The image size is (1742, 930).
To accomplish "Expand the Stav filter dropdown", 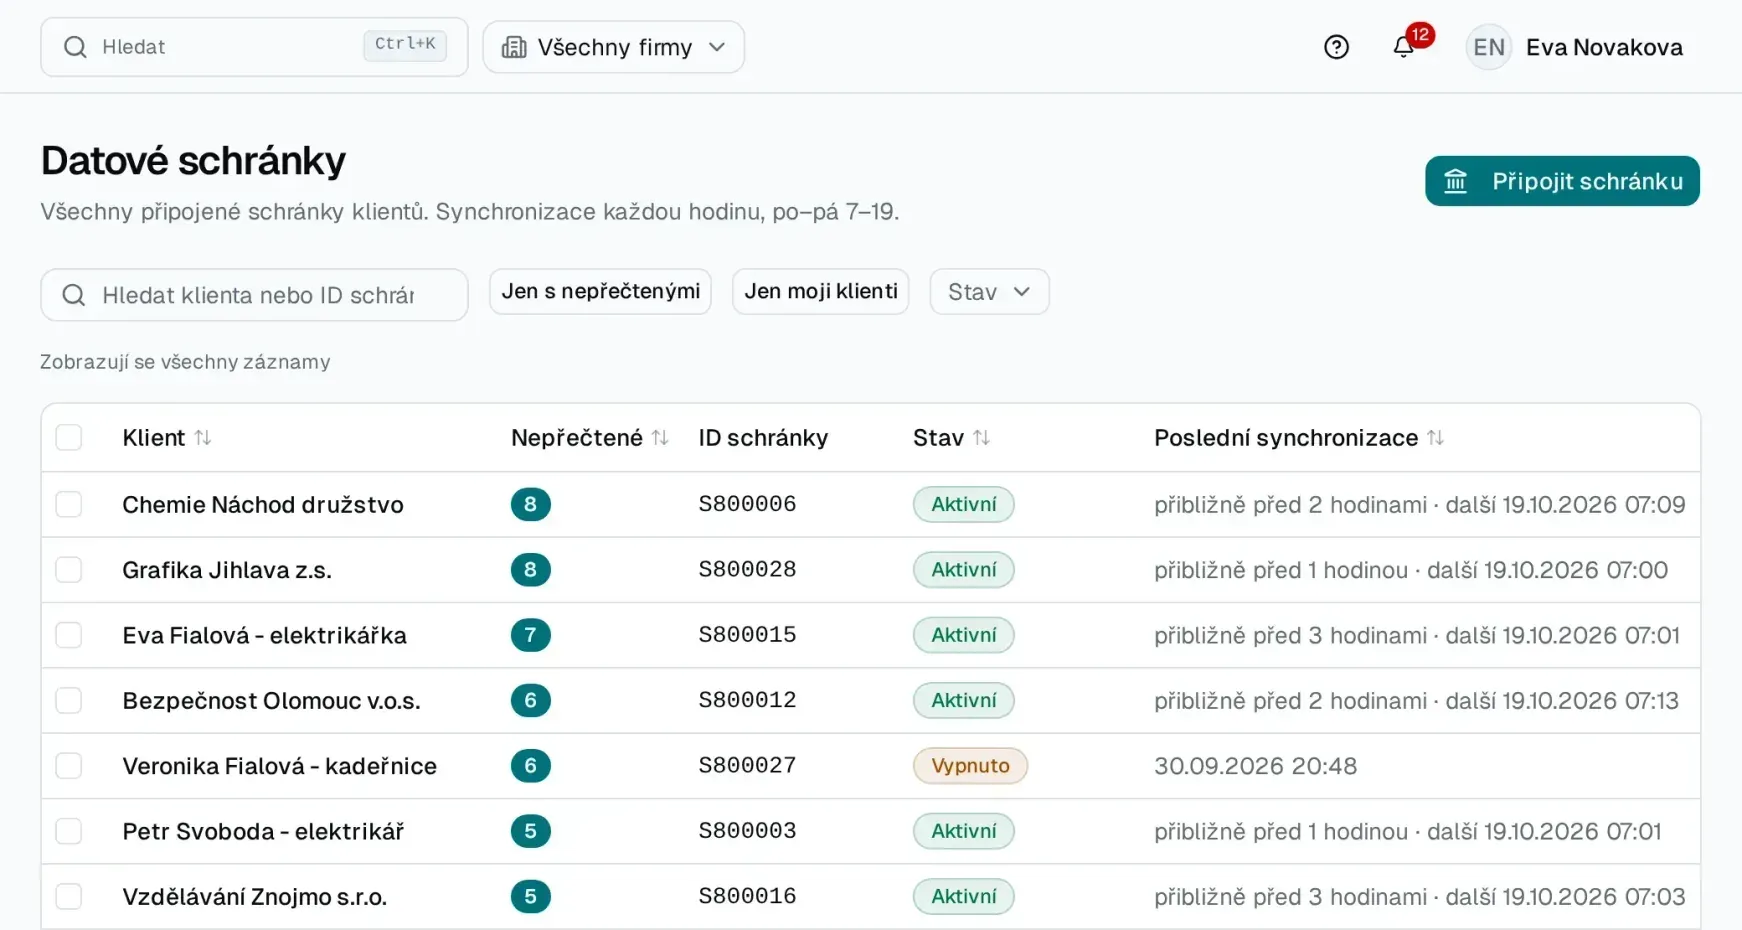I will coord(989,292).
